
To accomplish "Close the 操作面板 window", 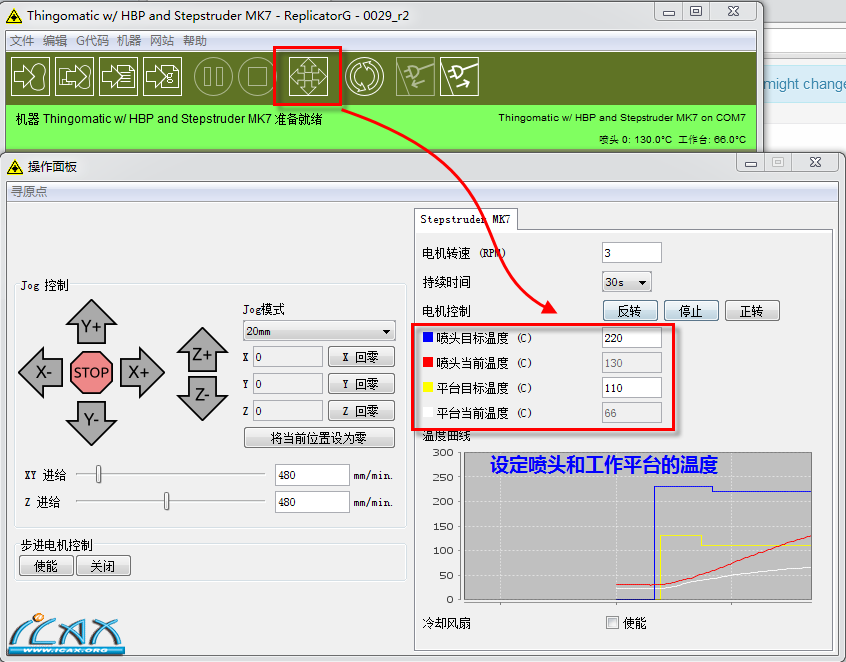I will tap(815, 162).
